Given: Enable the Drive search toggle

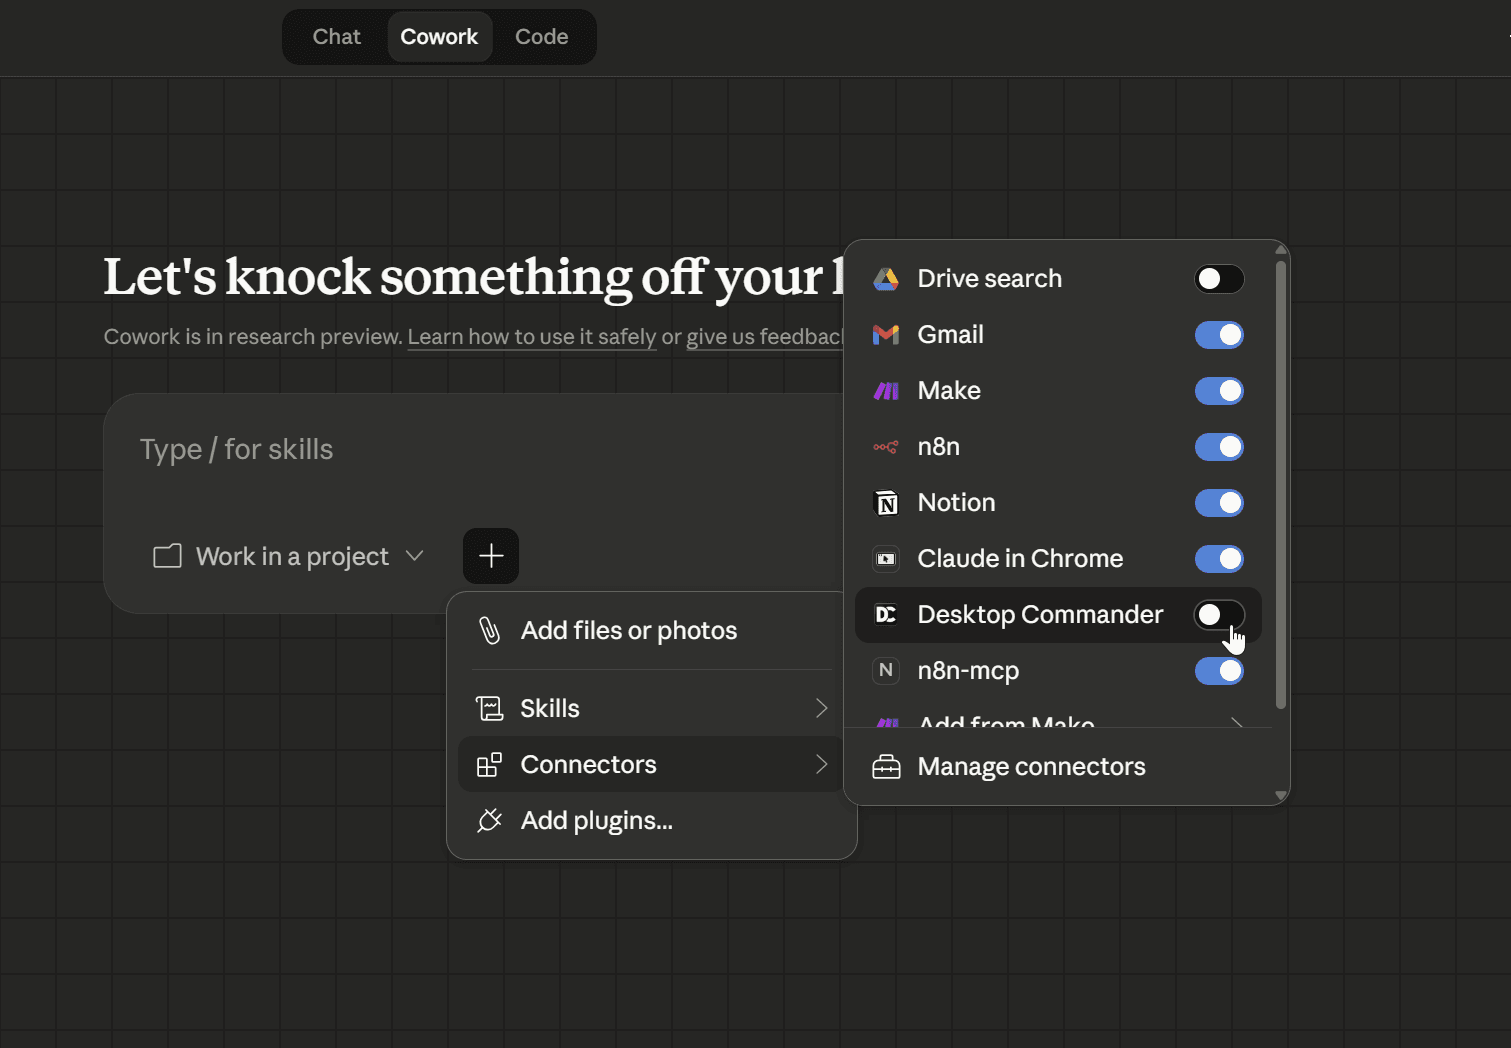Looking at the screenshot, I should tap(1219, 279).
